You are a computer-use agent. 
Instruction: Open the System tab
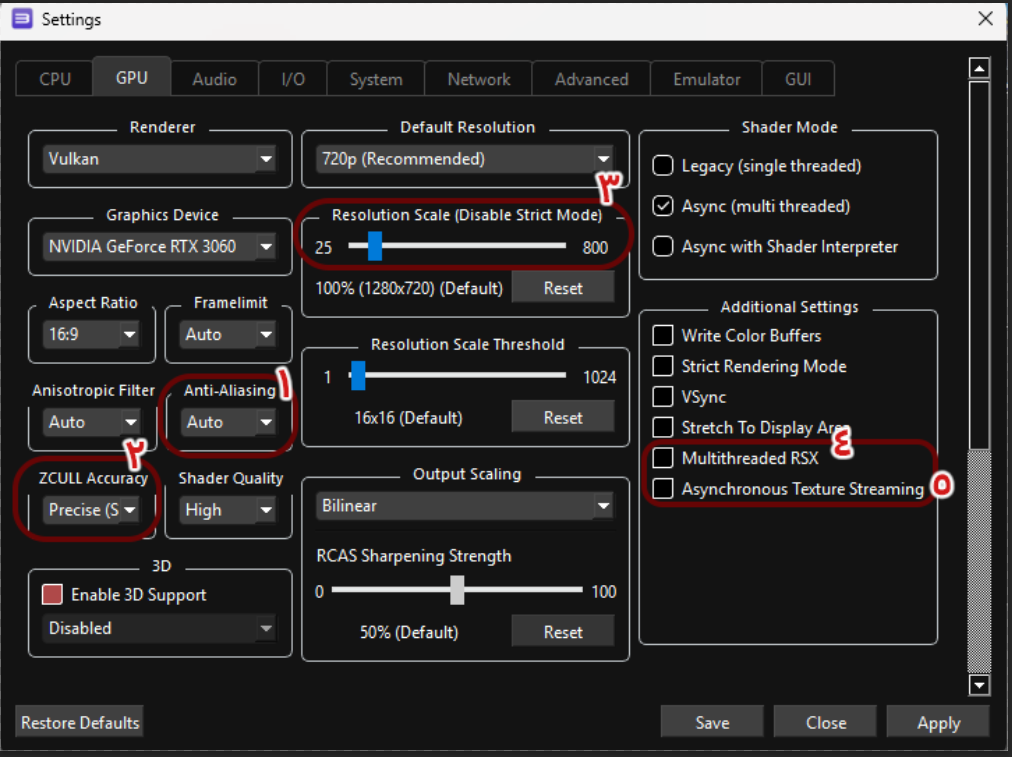point(376,79)
